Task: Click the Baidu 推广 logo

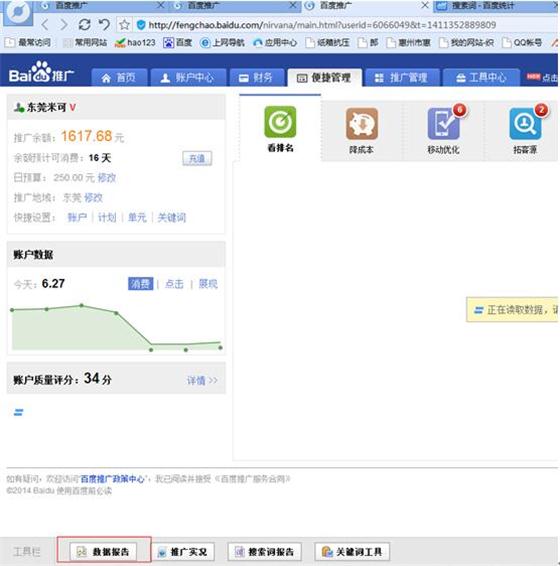Action: [41, 73]
